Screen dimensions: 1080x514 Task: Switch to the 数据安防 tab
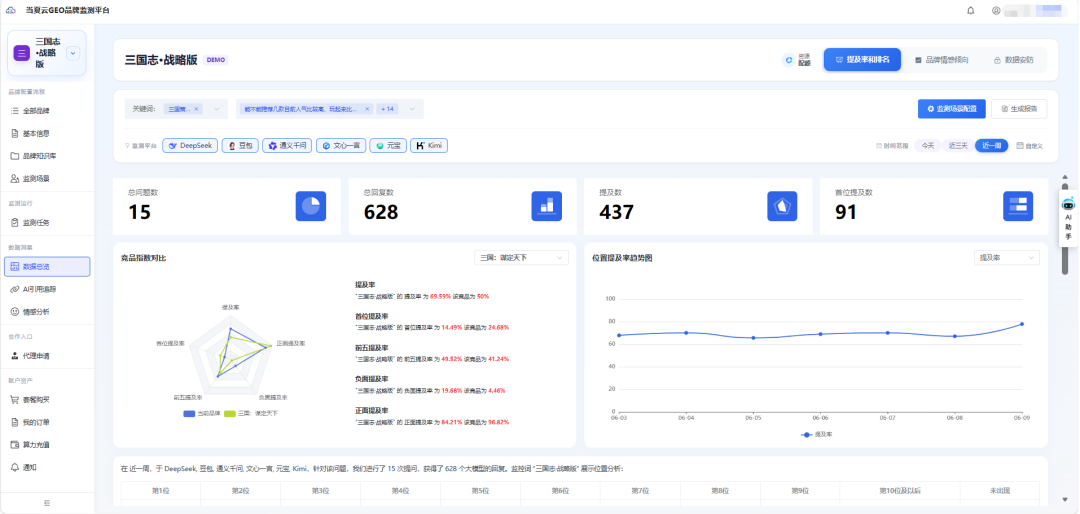click(x=1013, y=60)
